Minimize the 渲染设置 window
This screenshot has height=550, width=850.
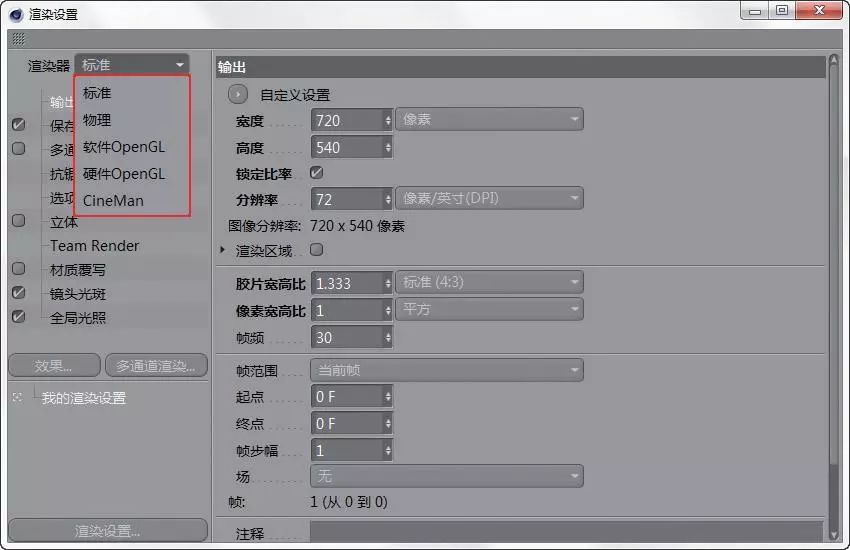point(755,11)
